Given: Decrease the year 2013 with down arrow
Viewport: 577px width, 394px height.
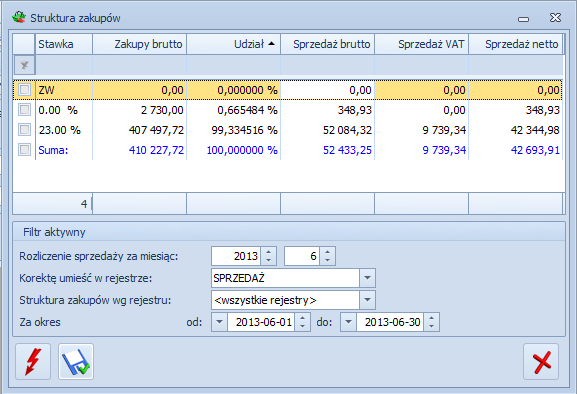Looking at the screenshot, I should (x=269, y=260).
